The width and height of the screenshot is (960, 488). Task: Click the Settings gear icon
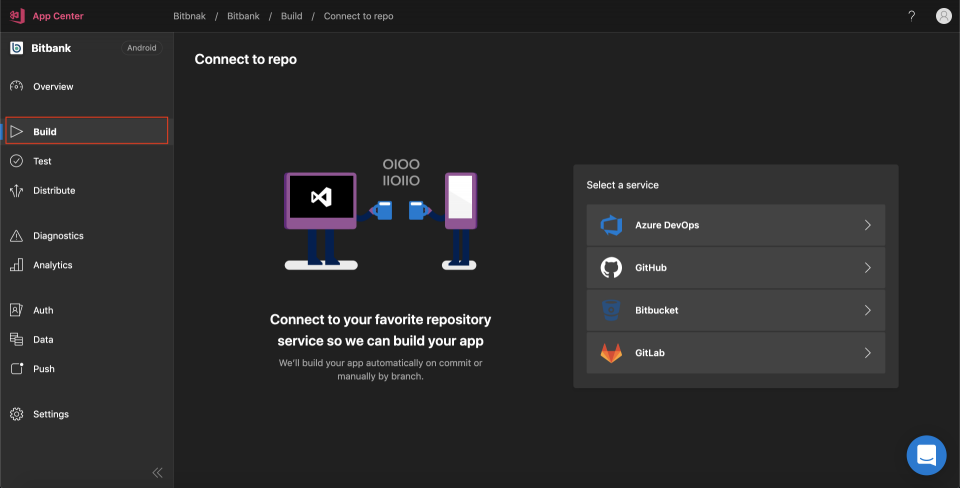coord(17,414)
